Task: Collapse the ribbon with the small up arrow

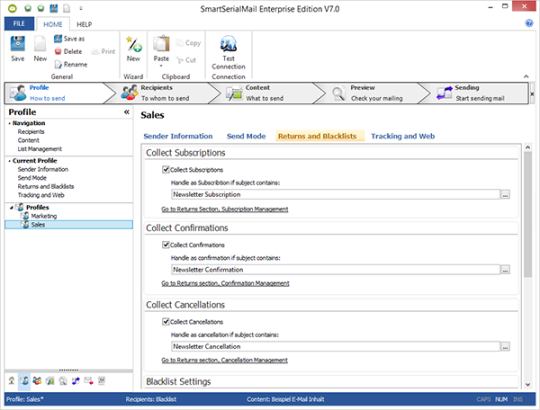Action: [526, 76]
